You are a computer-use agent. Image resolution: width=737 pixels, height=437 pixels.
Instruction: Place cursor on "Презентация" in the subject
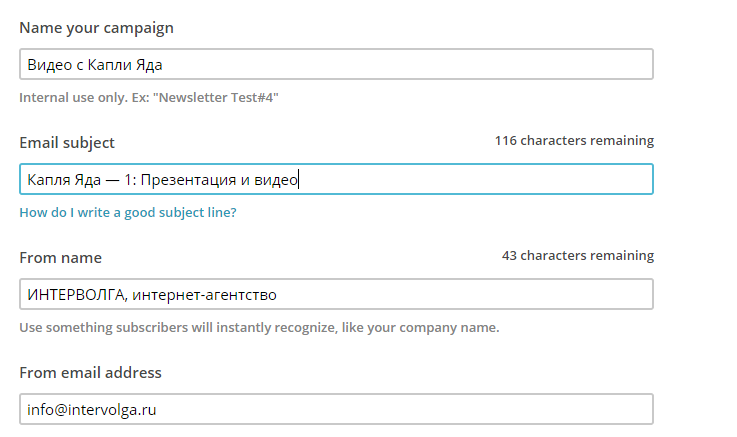188,180
